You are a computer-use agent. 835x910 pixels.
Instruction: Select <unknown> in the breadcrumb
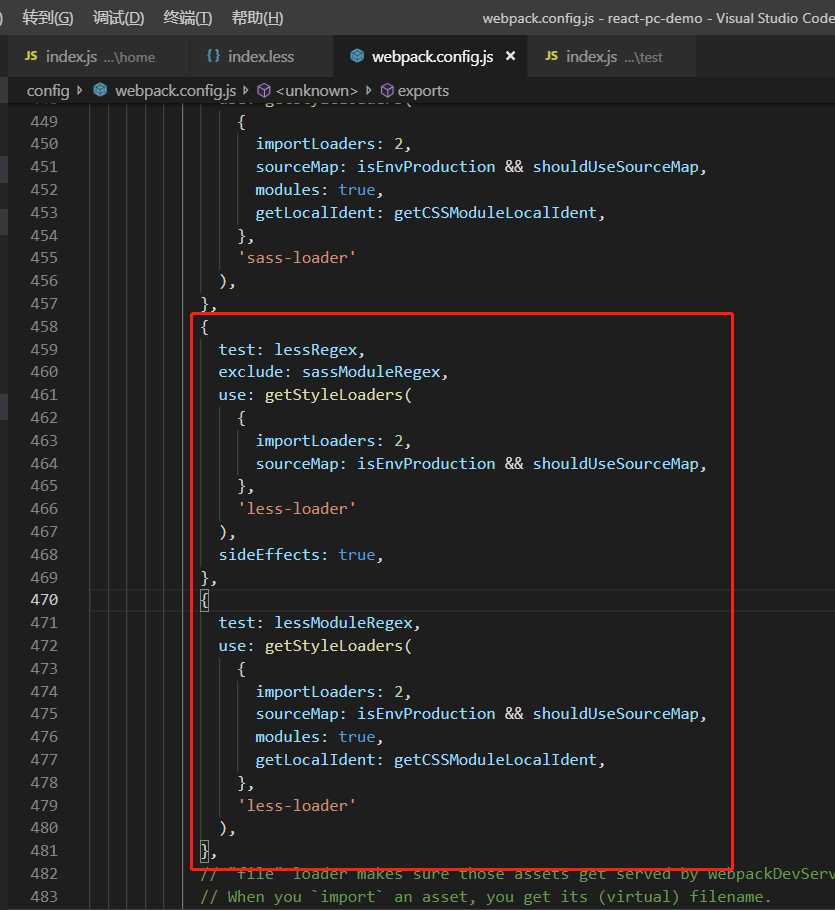click(x=317, y=91)
